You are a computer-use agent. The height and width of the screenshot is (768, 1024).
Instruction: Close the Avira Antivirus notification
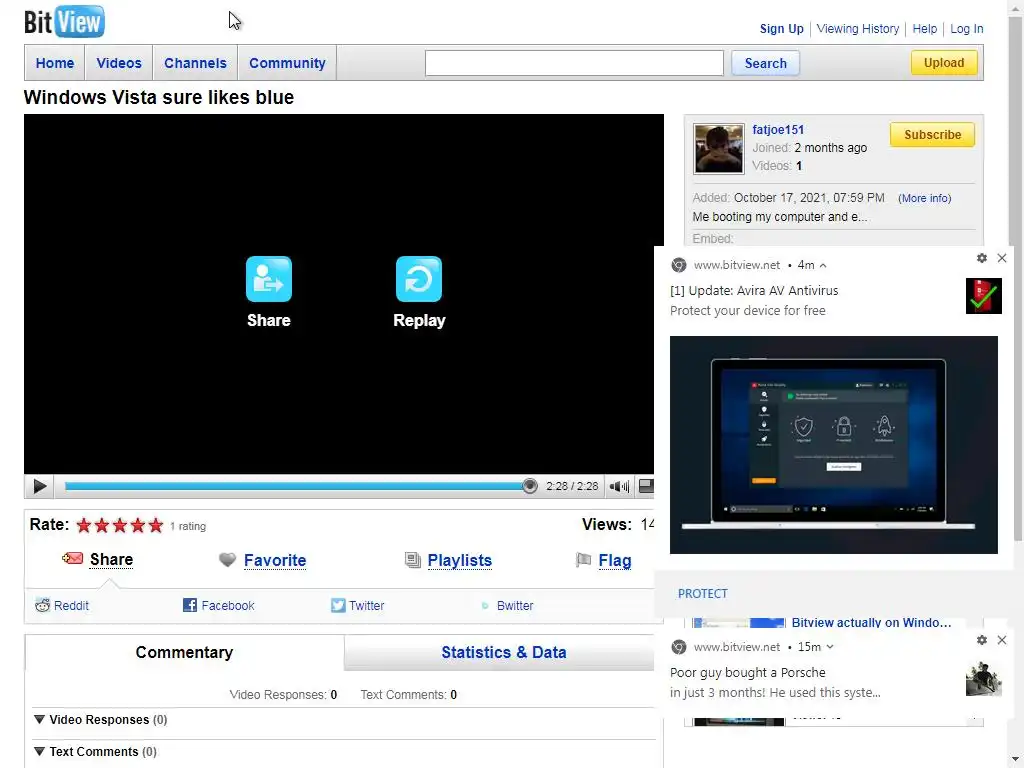(x=1002, y=258)
